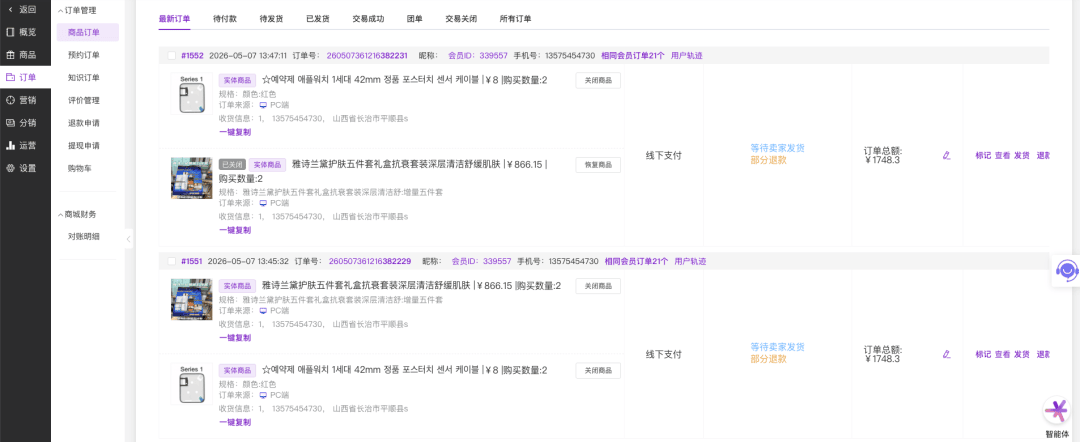
Task: Click 关闭商品 for first item of order #1551
Action: pos(598,286)
